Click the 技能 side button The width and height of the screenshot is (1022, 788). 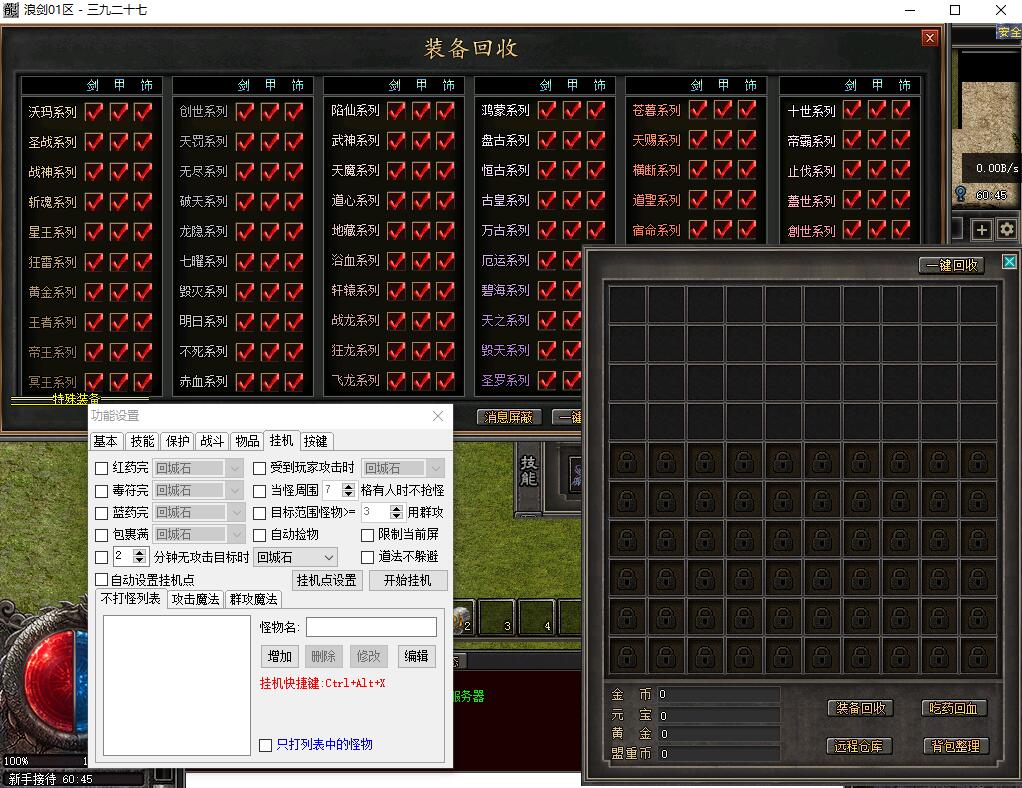[528, 471]
